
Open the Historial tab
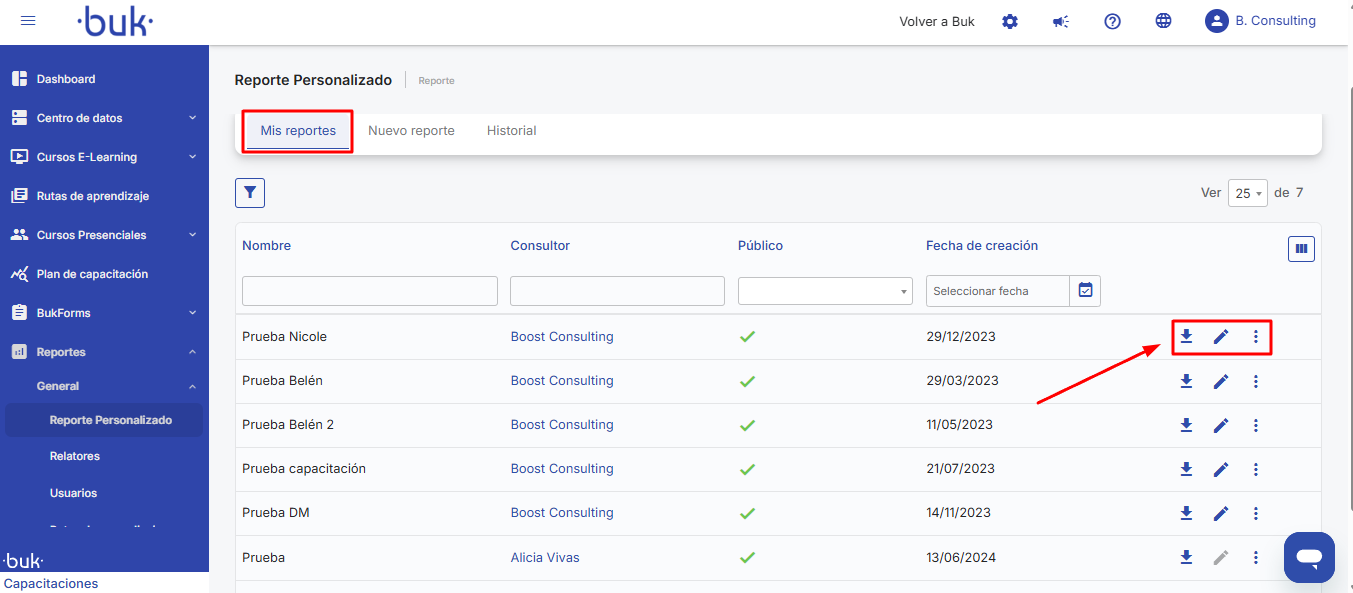point(511,131)
